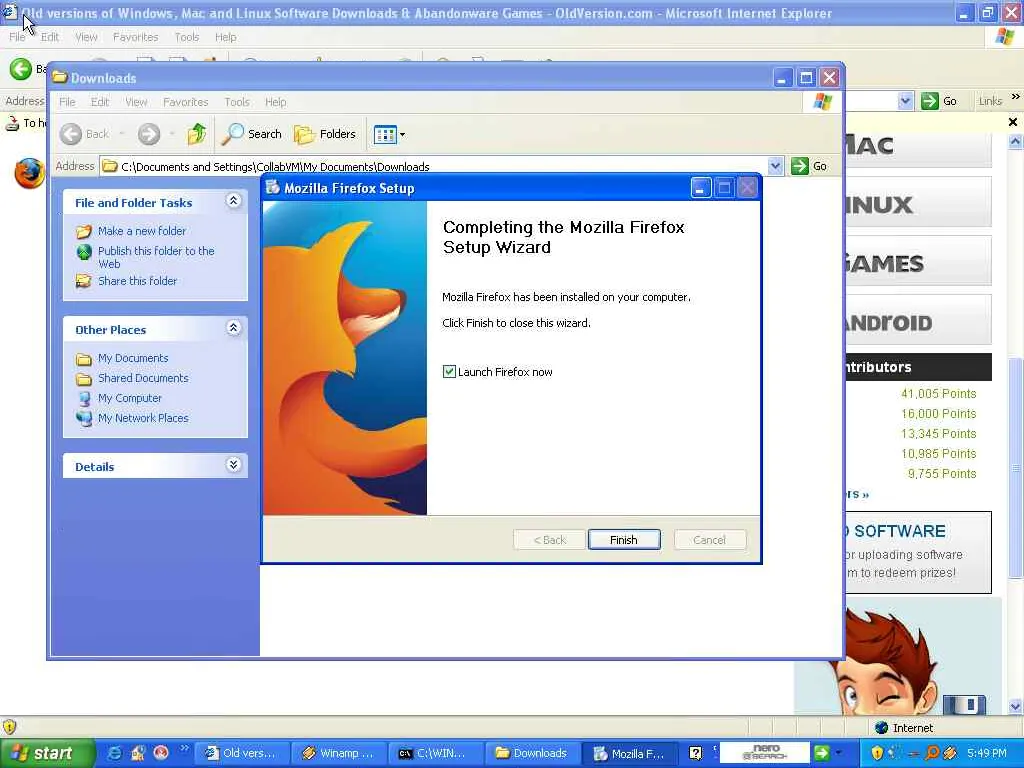
Task: Click Back button in Downloads window
Action: coord(85,134)
